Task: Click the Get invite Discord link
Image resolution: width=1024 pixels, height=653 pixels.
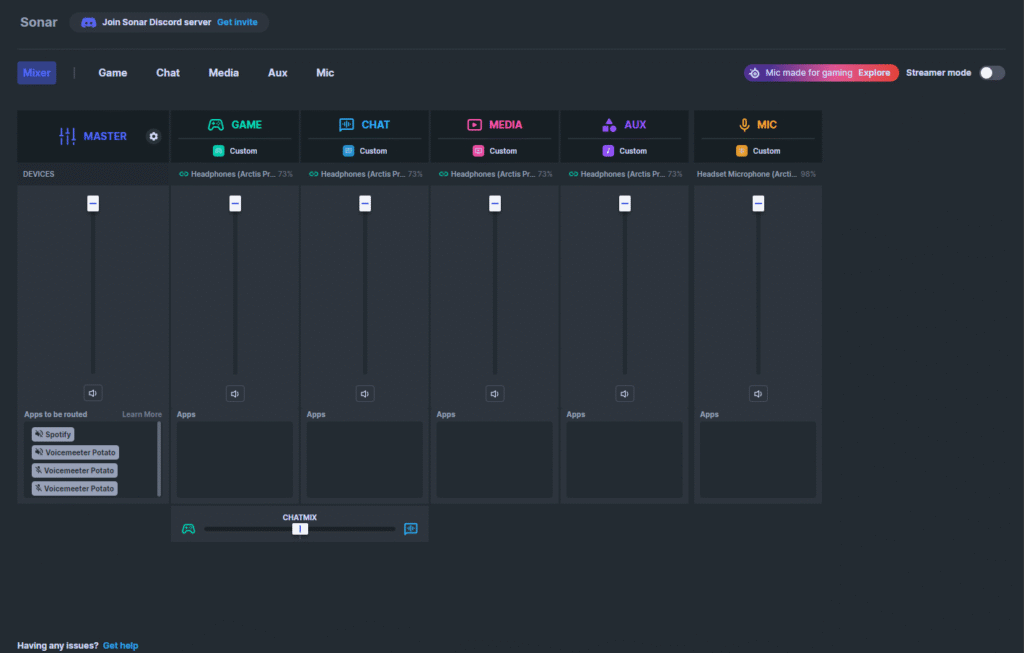Action: tap(238, 22)
